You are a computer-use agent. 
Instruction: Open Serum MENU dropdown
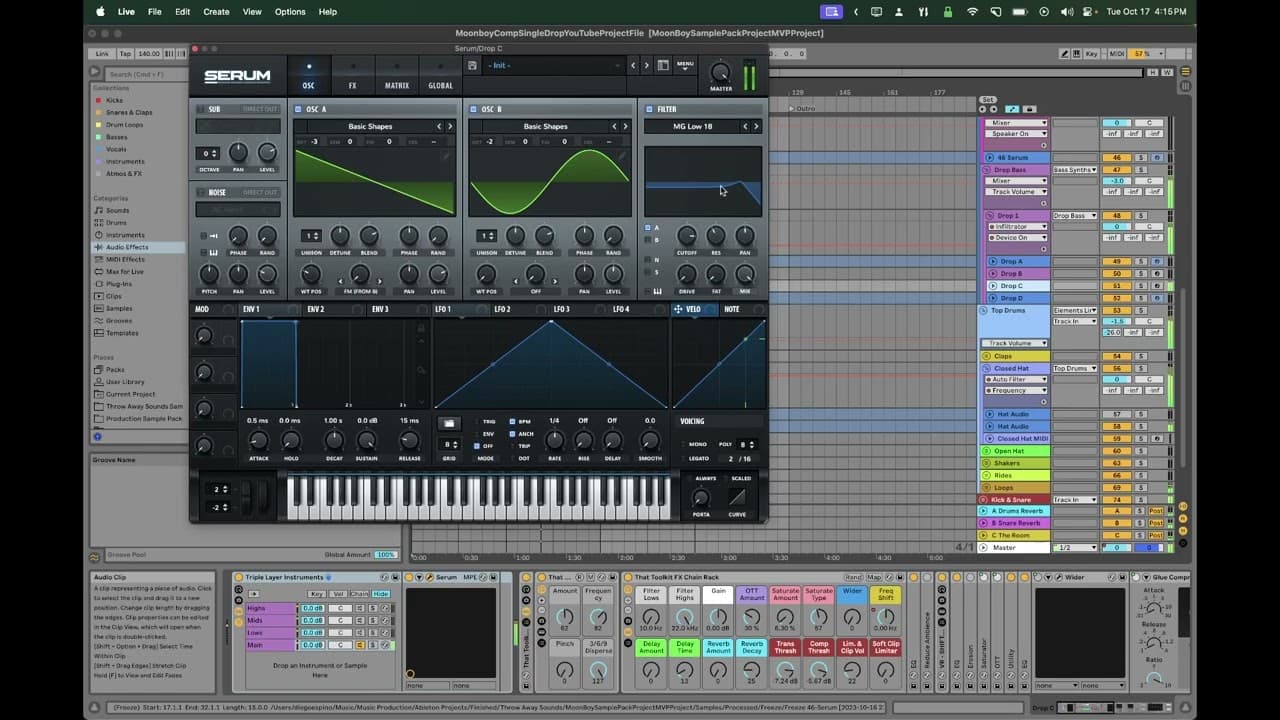tap(685, 65)
